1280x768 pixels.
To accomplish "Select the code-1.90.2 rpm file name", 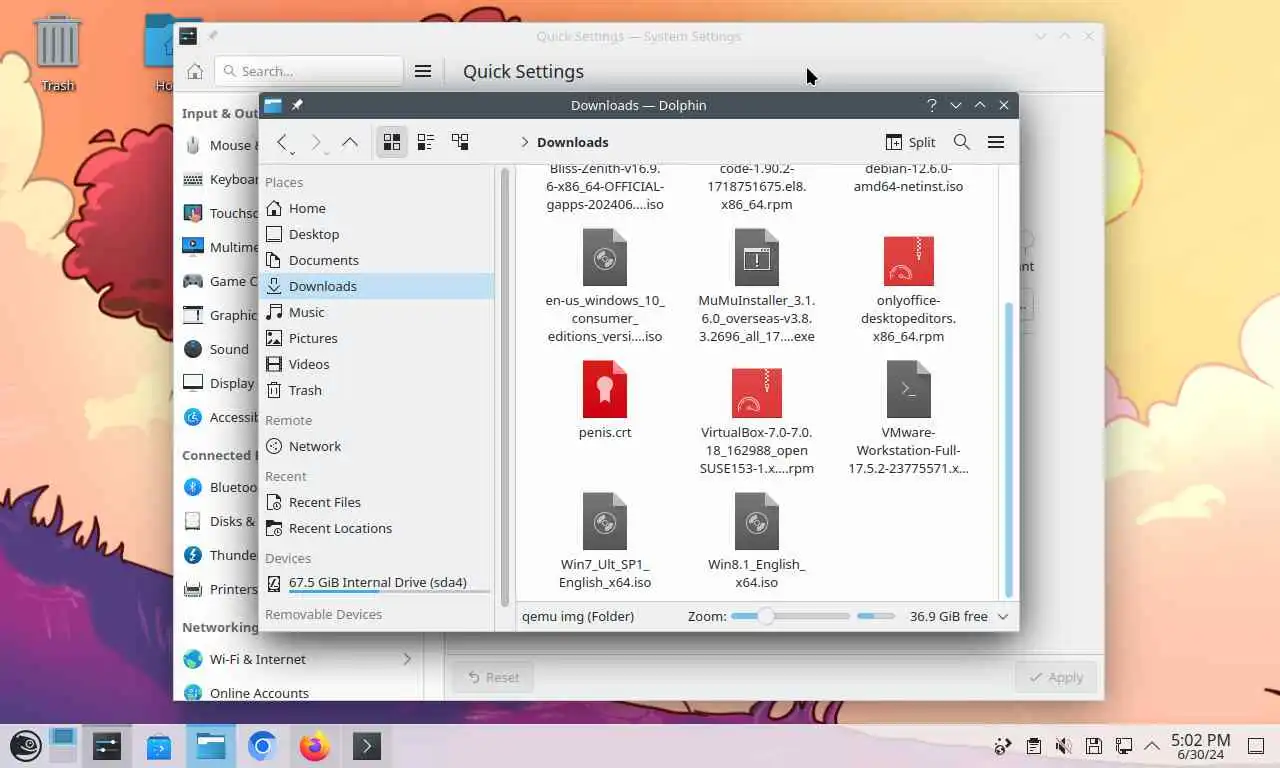I will [757, 186].
